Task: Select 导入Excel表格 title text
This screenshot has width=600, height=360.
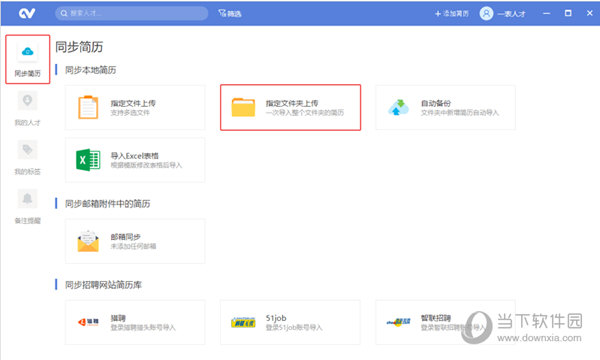Action: pyautogui.click(x=134, y=156)
